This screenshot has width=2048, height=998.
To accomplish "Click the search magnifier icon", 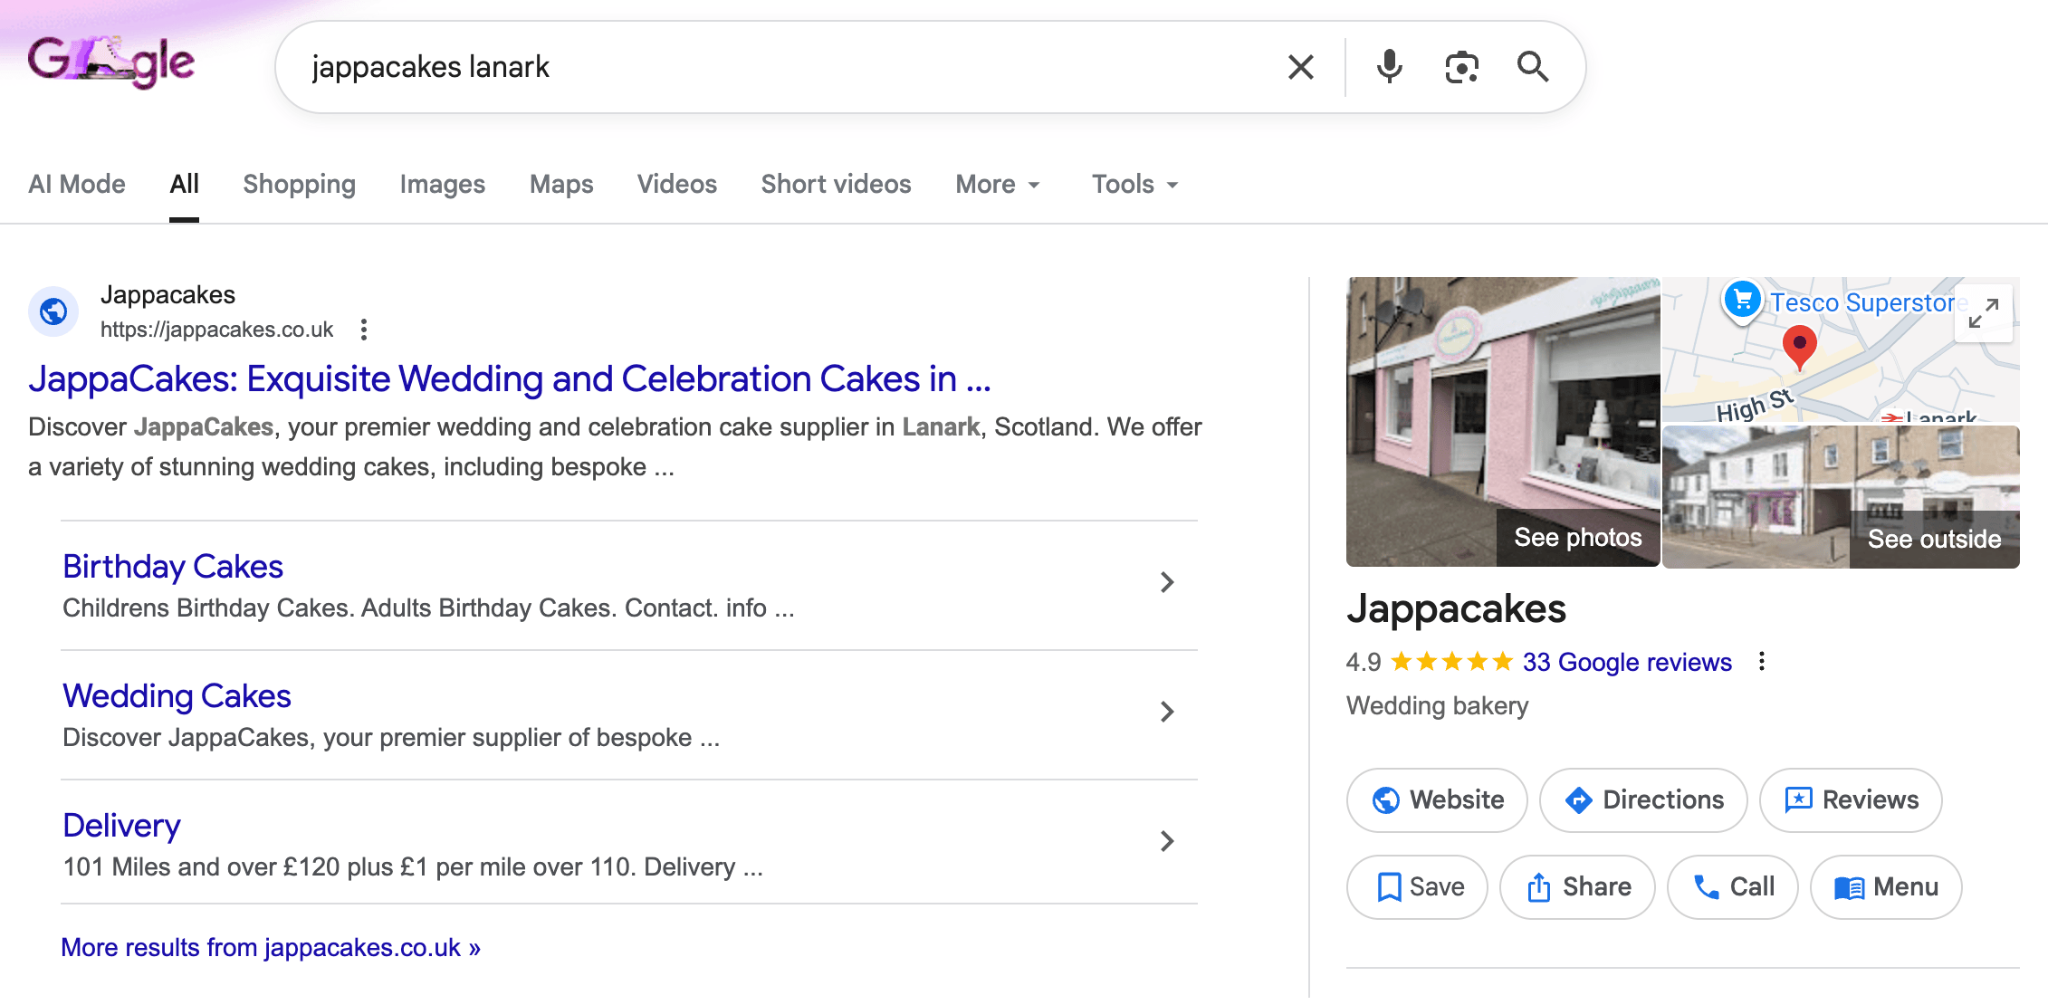I will tap(1533, 66).
